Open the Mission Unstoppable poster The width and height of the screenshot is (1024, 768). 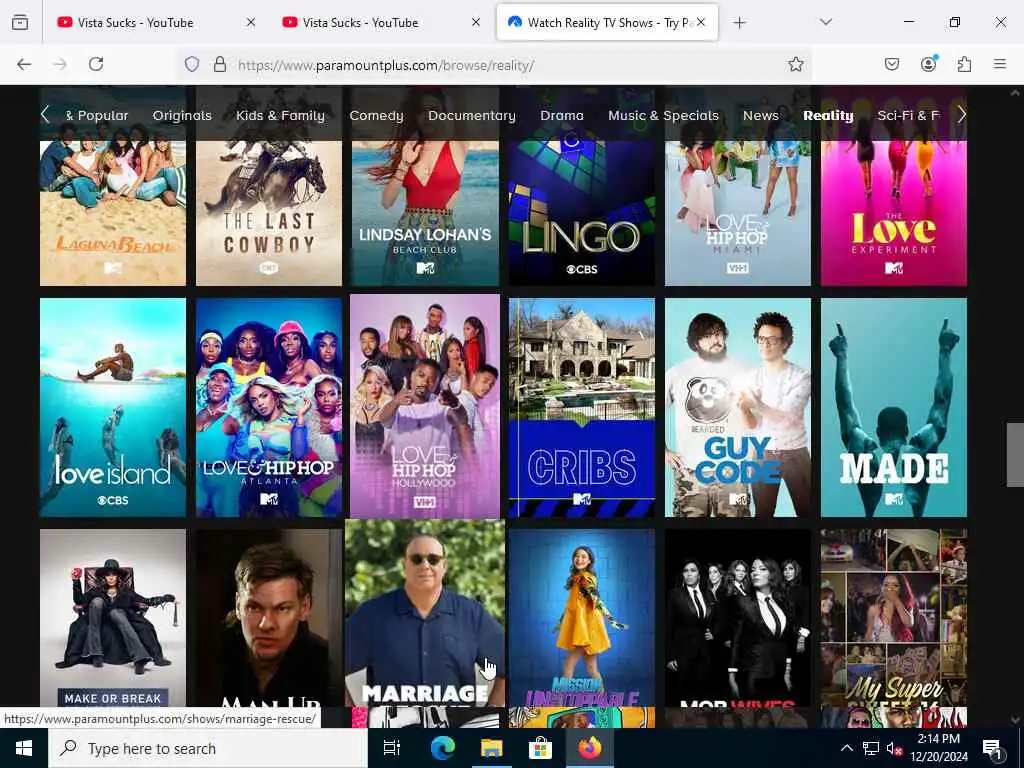(x=581, y=618)
